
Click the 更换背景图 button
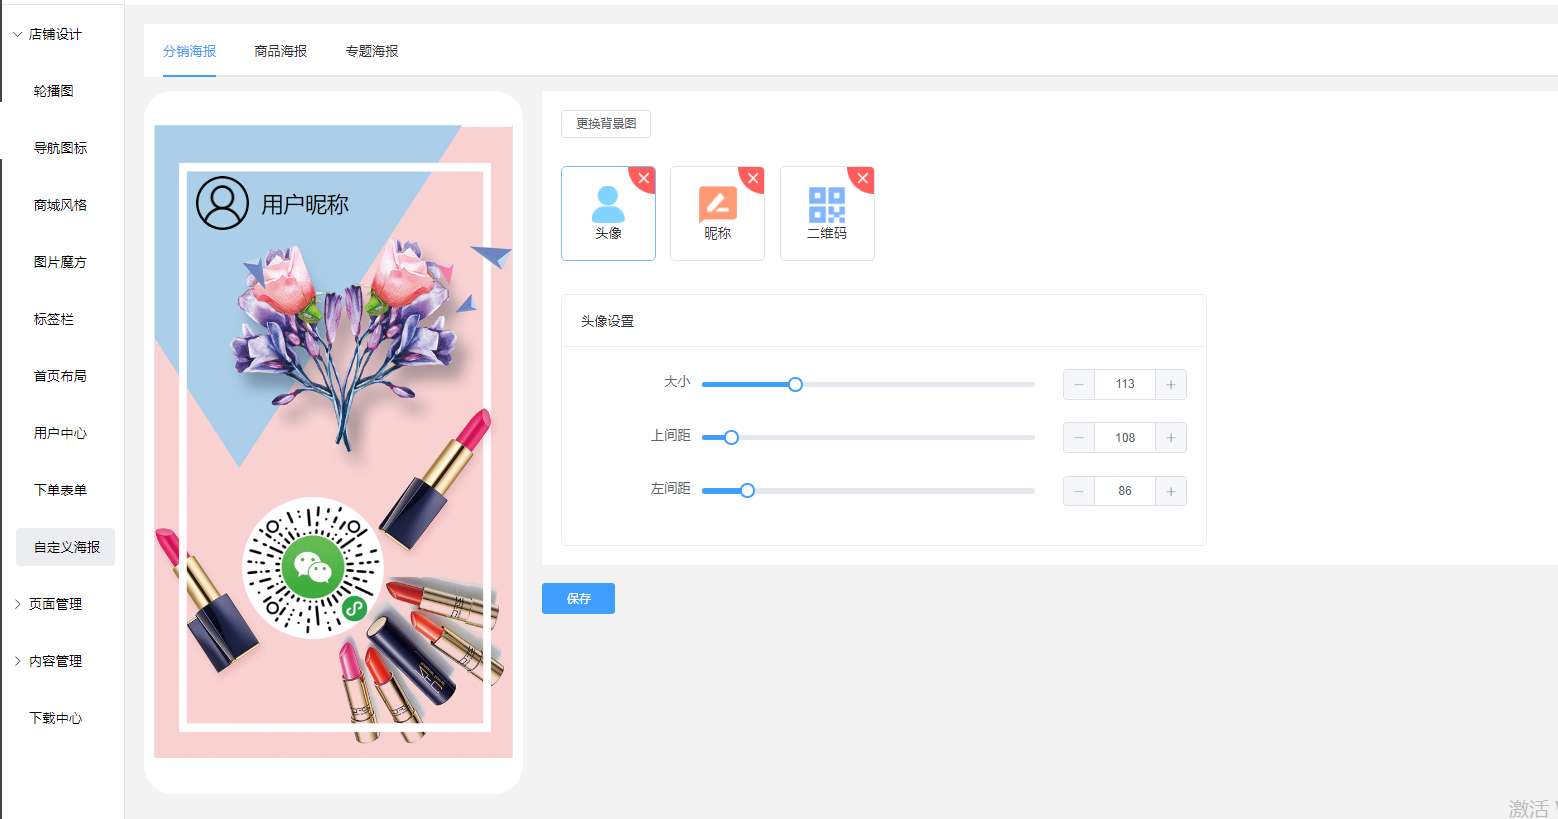606,124
